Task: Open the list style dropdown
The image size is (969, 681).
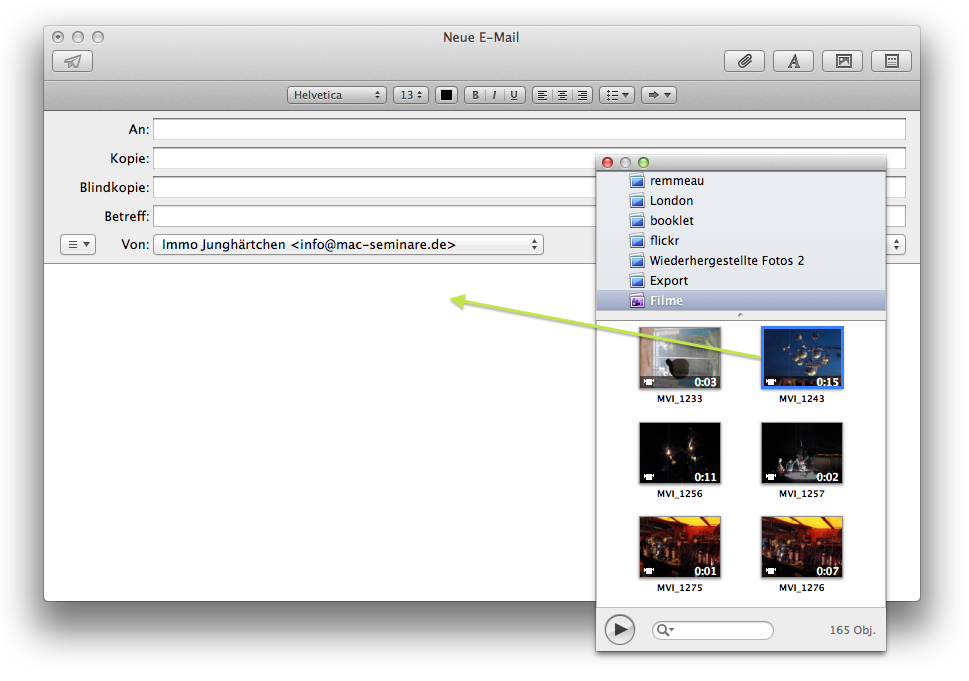Action: pos(617,95)
